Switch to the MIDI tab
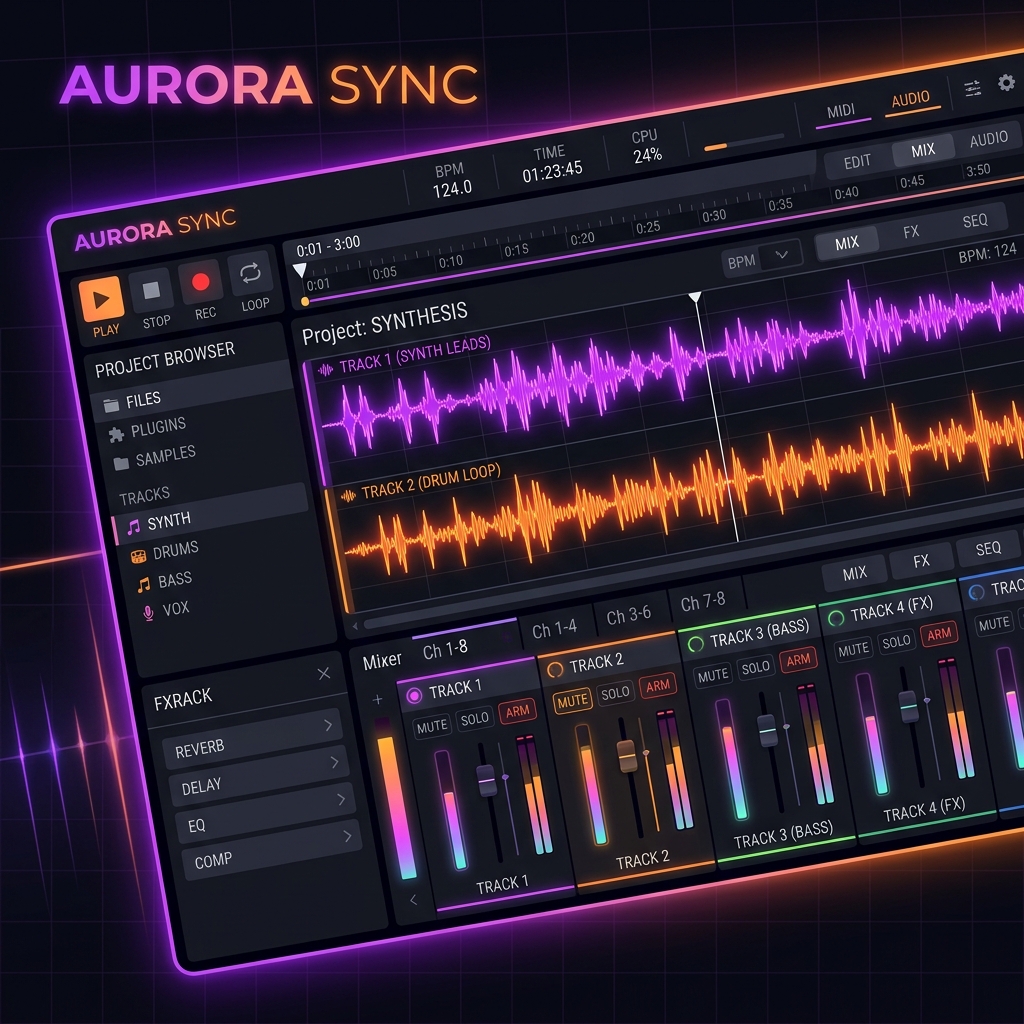 [841, 111]
